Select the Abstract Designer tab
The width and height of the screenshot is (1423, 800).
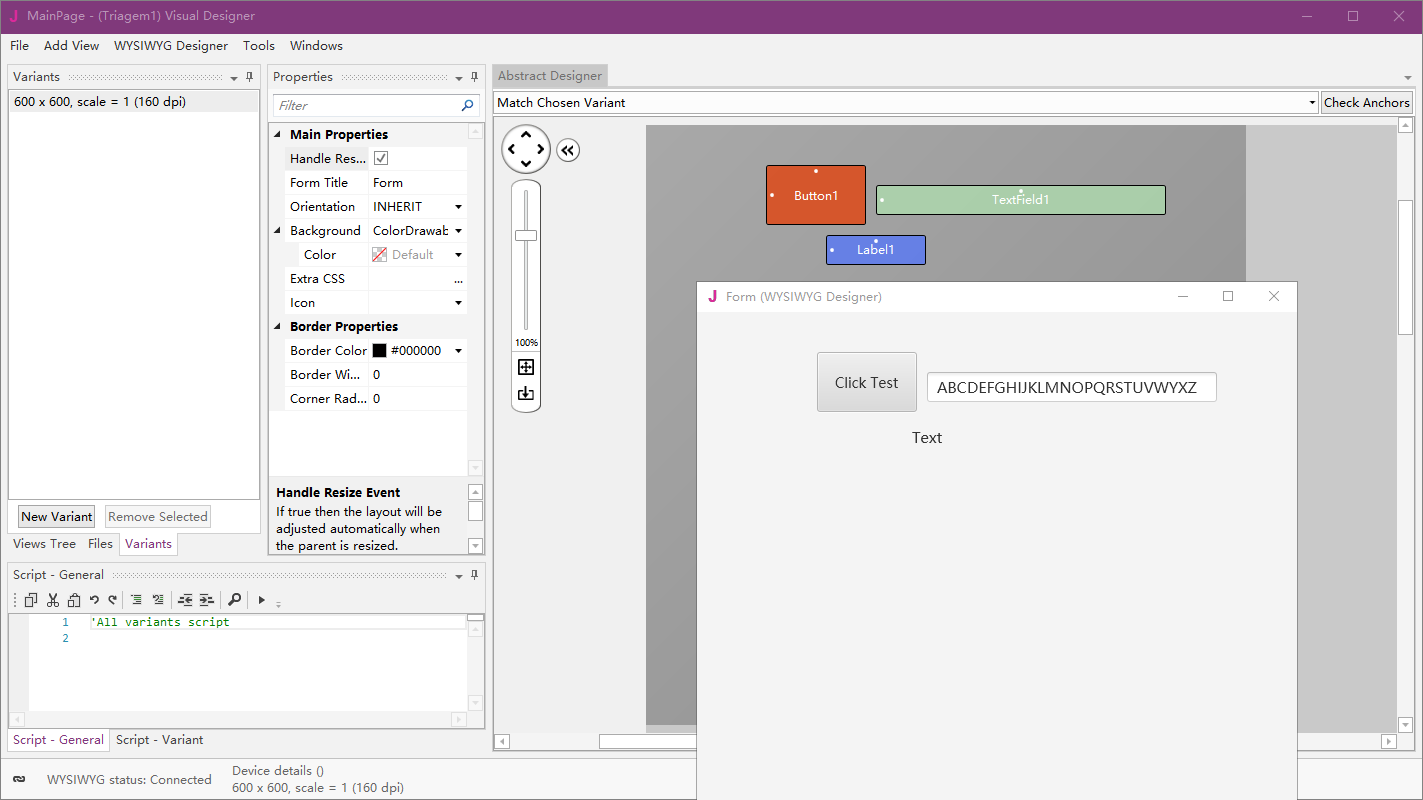tap(550, 76)
